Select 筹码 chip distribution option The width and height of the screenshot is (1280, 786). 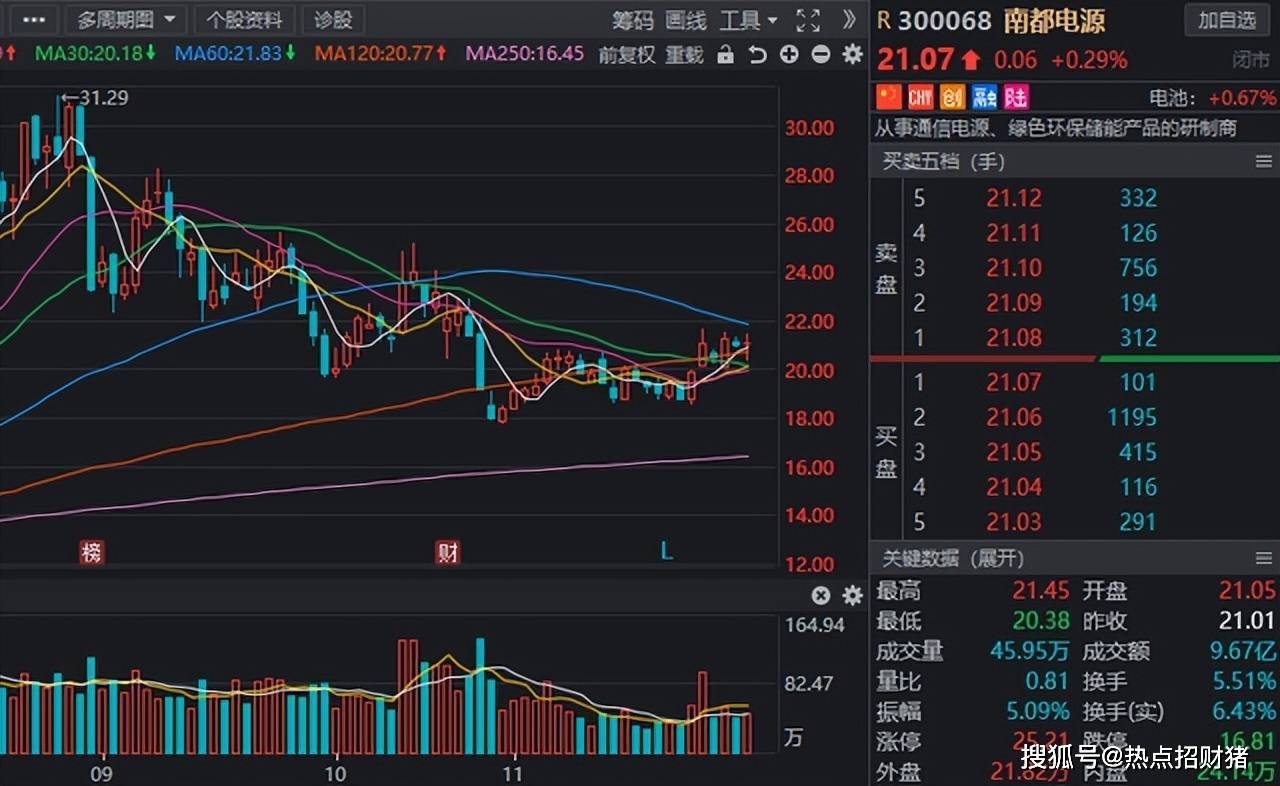point(633,20)
